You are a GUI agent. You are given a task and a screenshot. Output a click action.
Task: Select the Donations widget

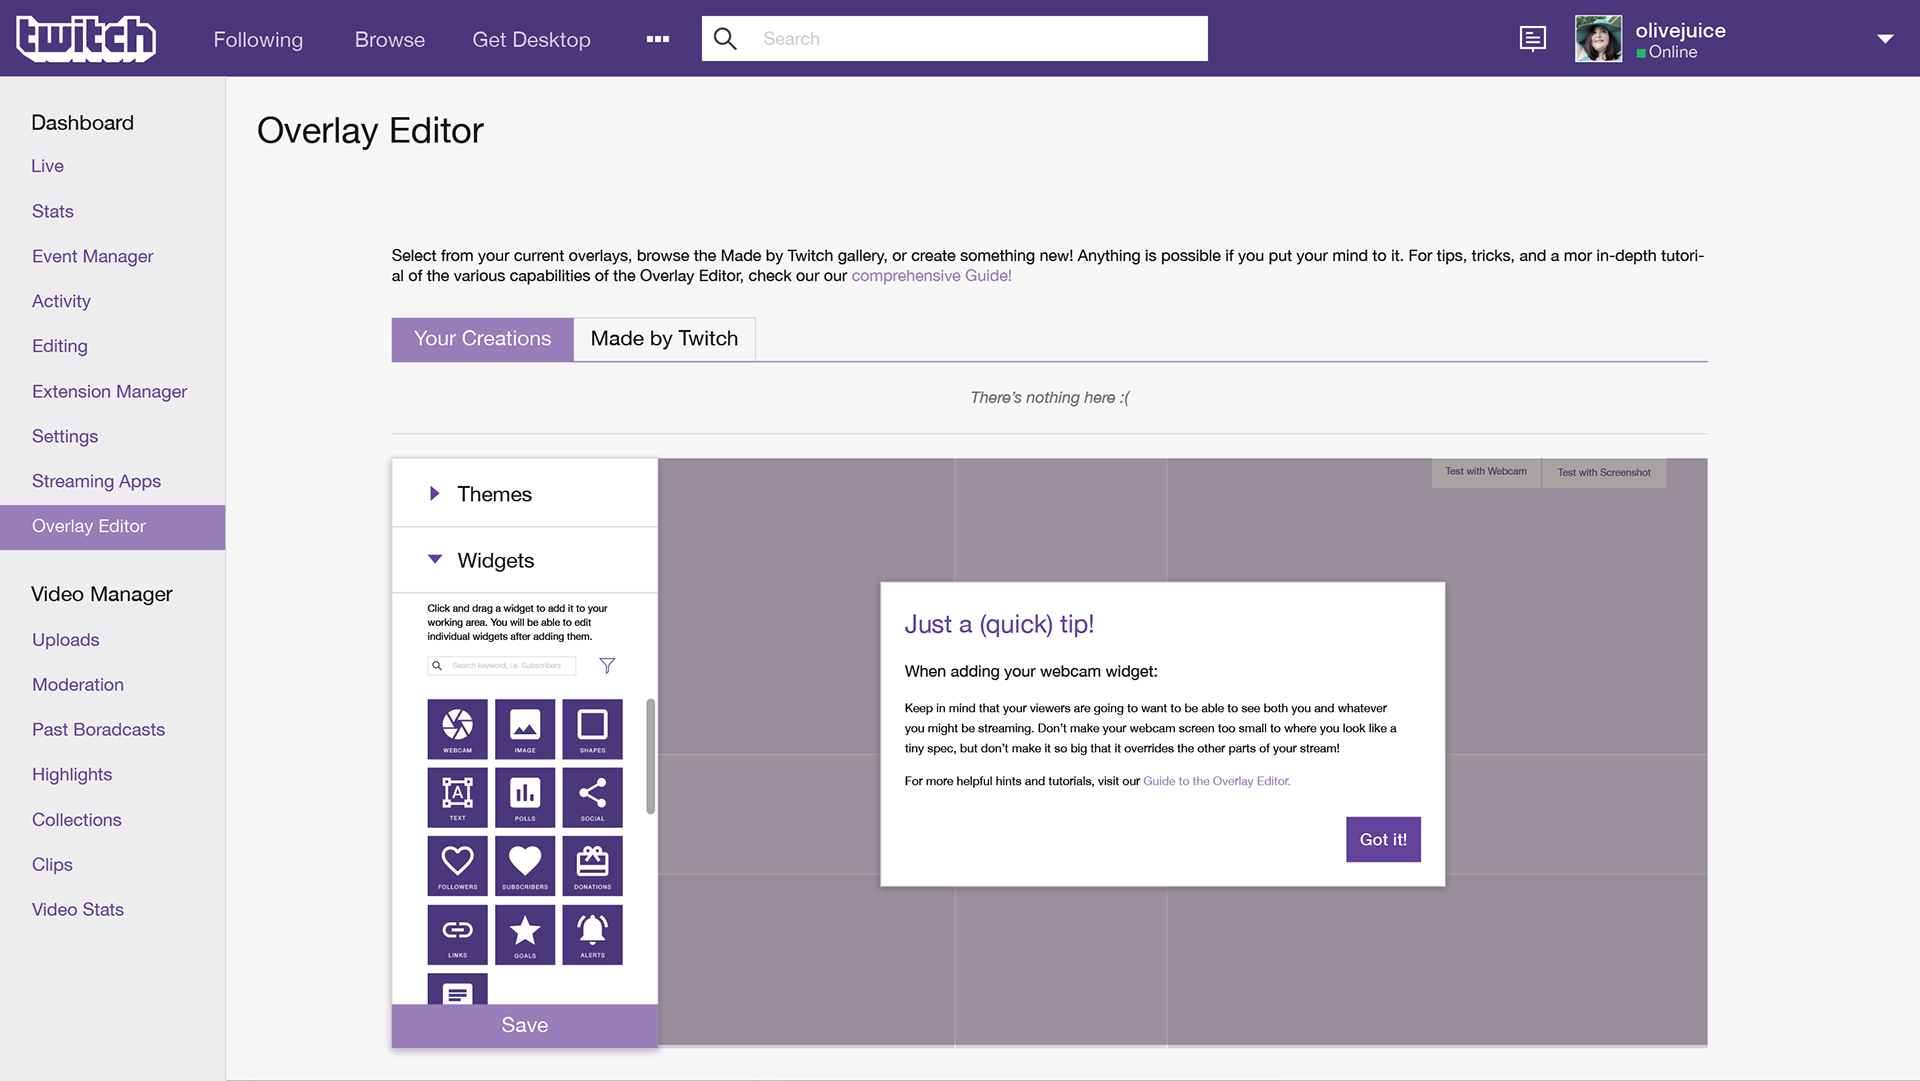[592, 866]
